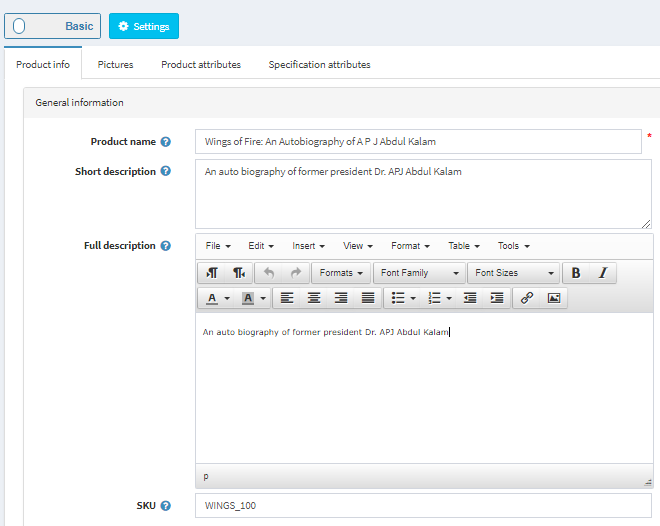Expand the text color picker arrow
660x526 pixels.
(x=227, y=298)
